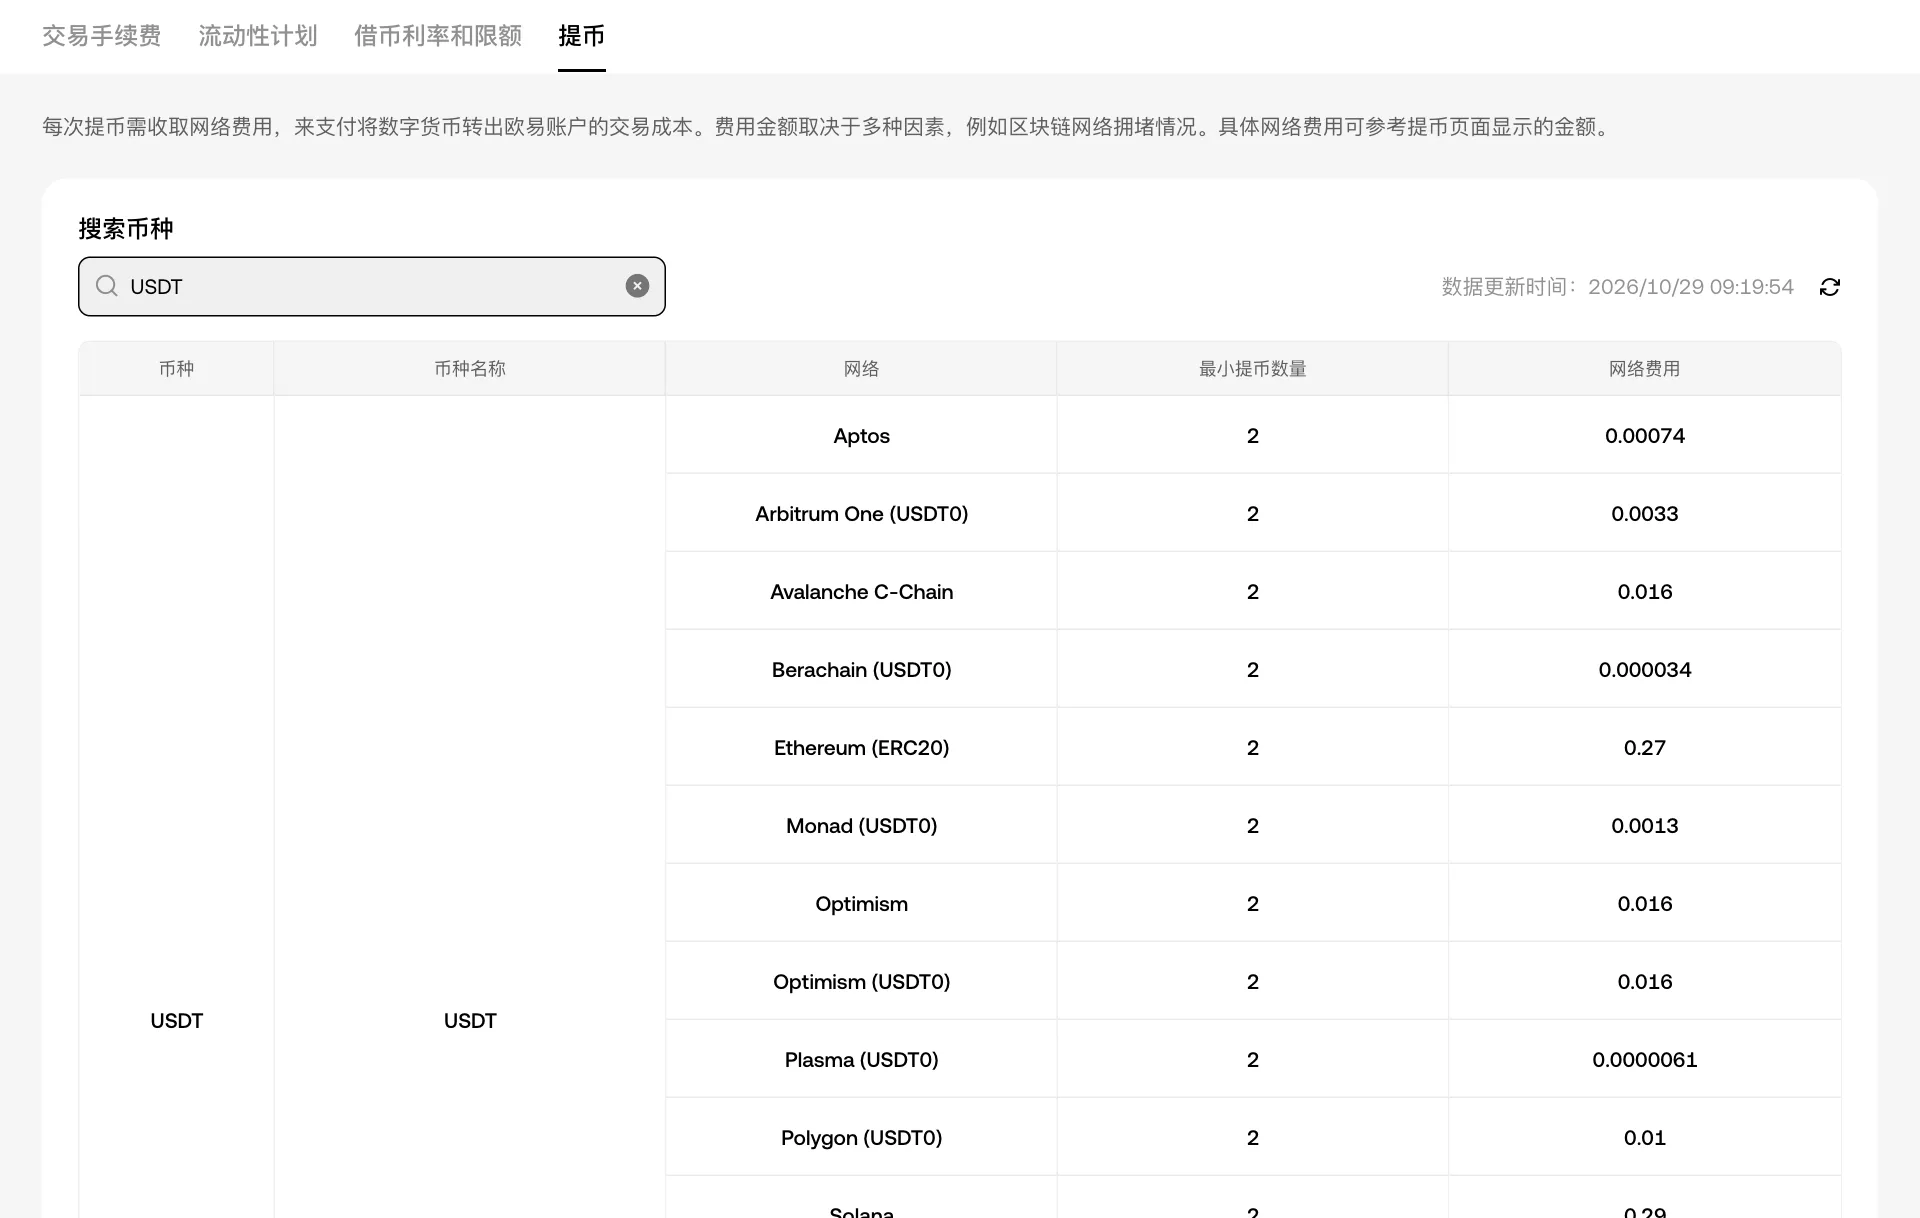The width and height of the screenshot is (1920, 1218).
Task: Click the 币种名称 column header
Action: click(x=470, y=369)
